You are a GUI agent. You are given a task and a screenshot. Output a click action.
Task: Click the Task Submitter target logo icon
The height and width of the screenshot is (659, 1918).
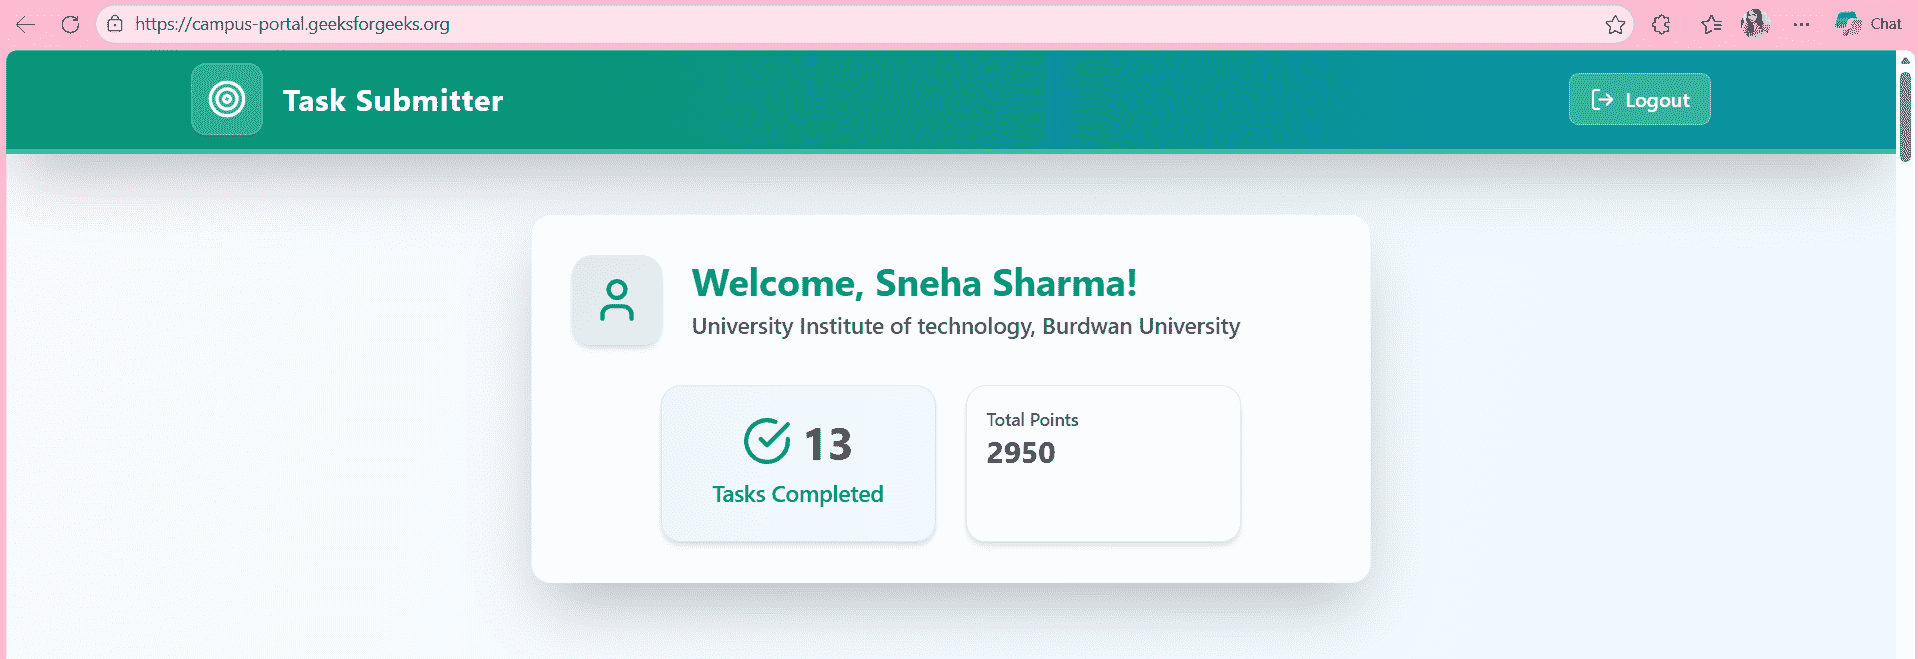tap(227, 99)
